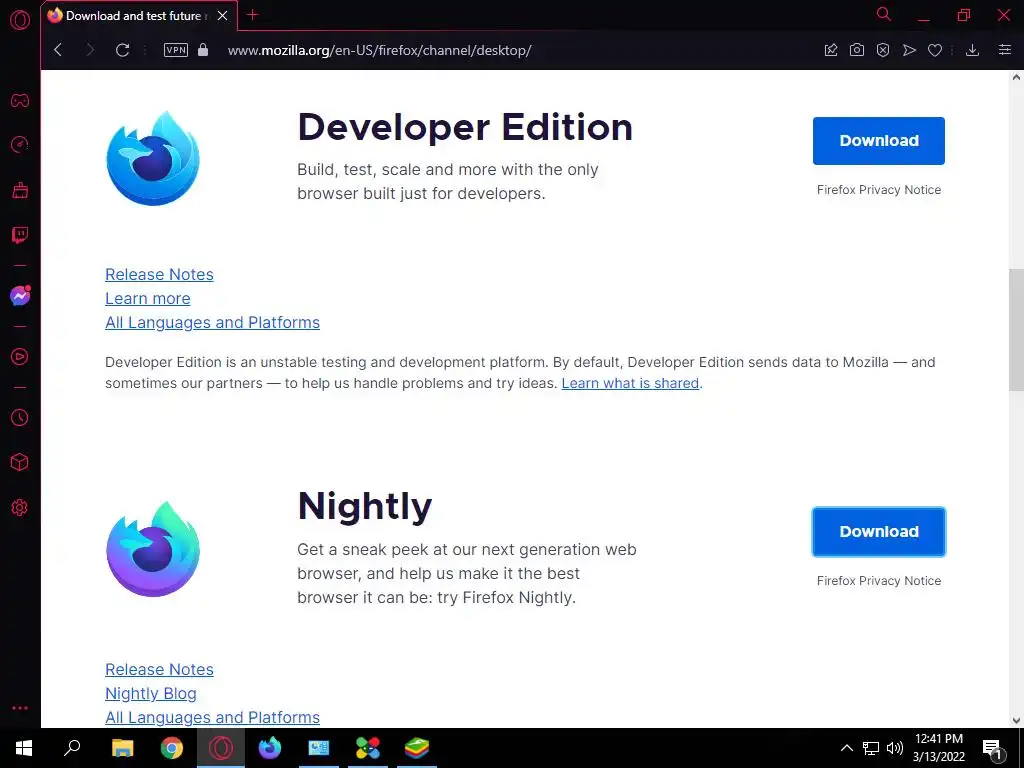
Task: Open Easy Setup menu icon
Action: coord(1005,50)
